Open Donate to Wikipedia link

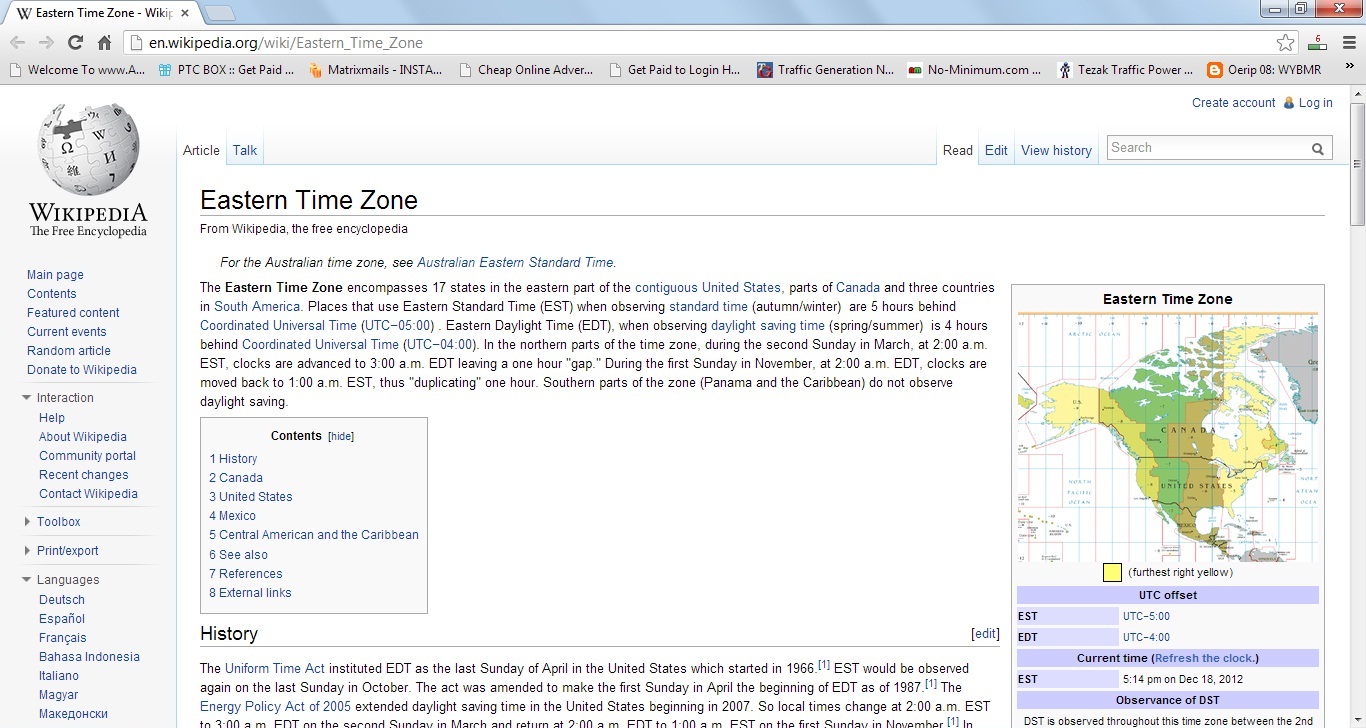(x=82, y=370)
